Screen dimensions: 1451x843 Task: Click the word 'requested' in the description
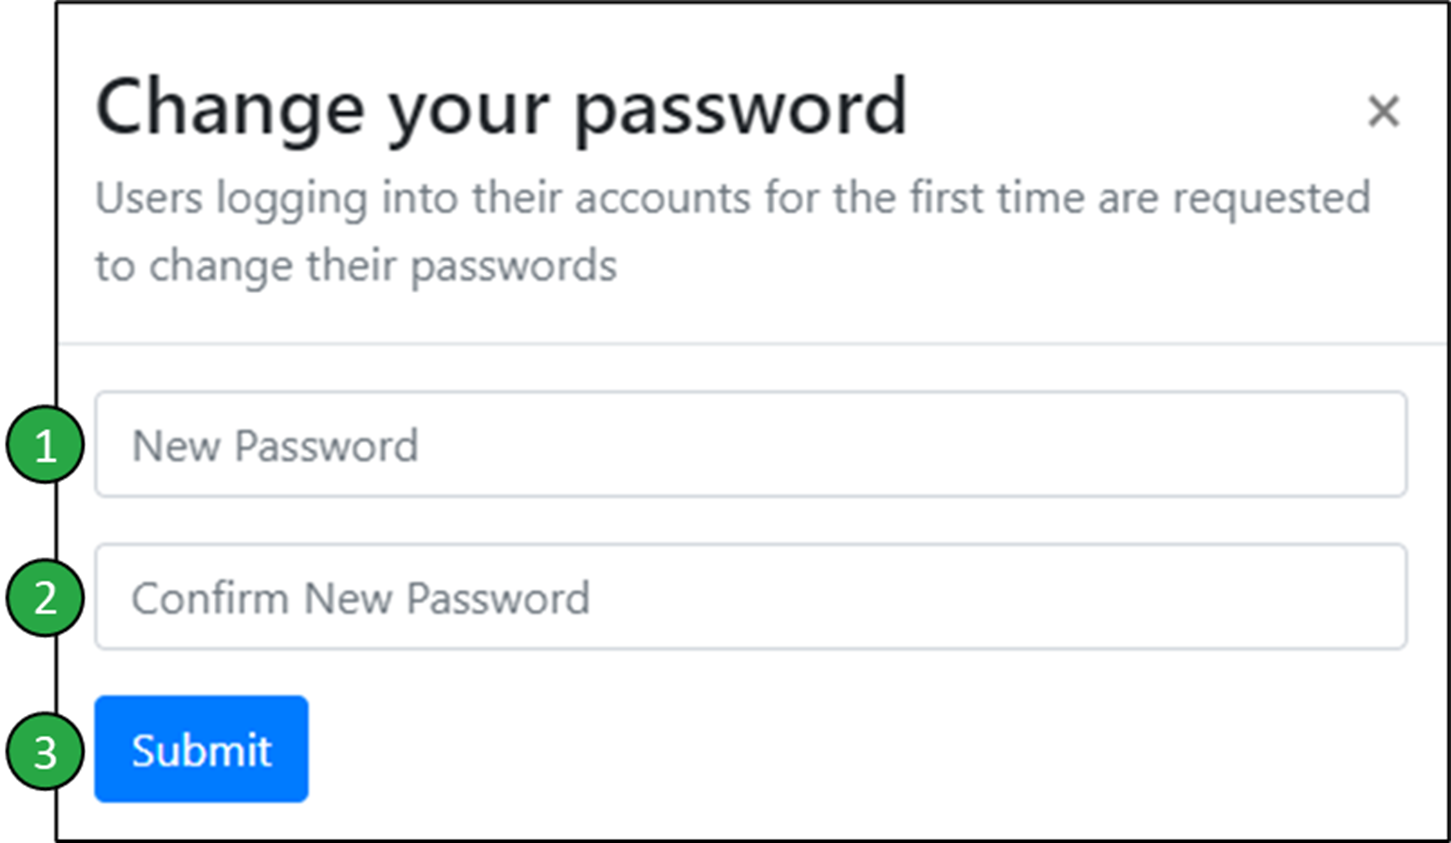1270,199
